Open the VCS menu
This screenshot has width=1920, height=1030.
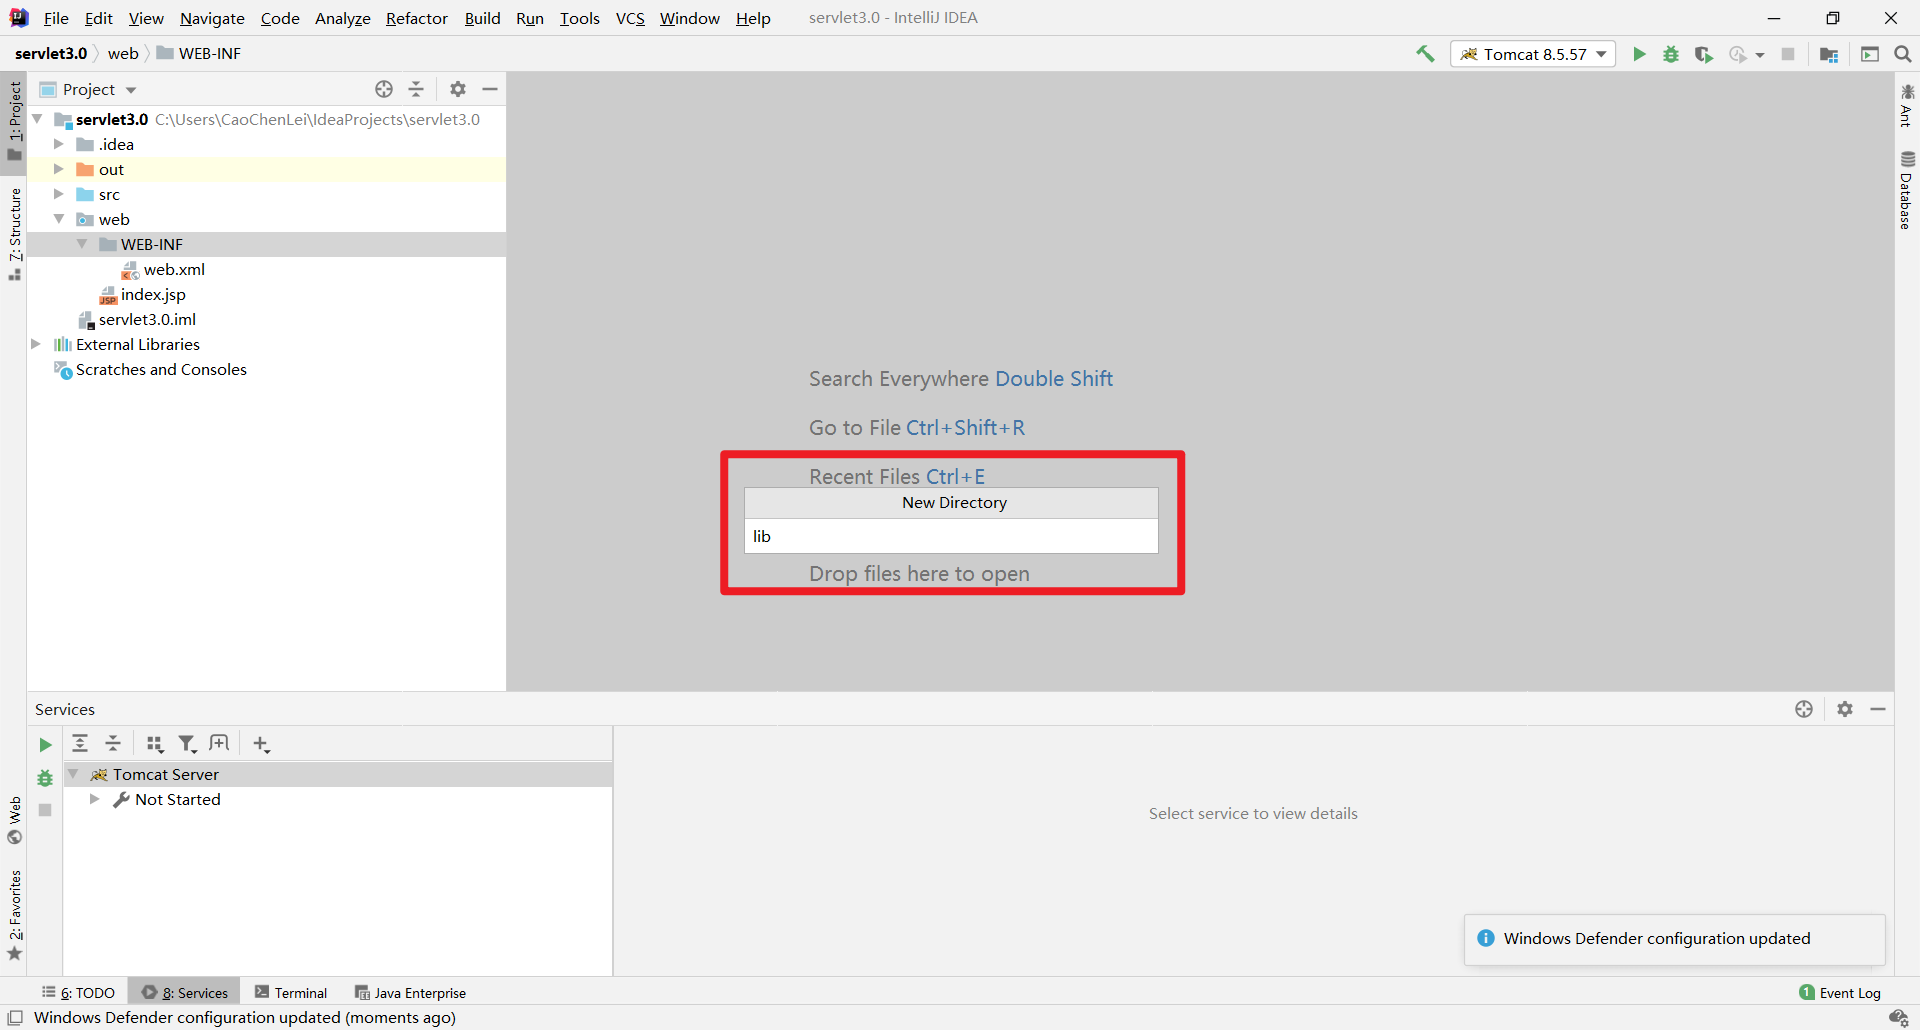630,18
